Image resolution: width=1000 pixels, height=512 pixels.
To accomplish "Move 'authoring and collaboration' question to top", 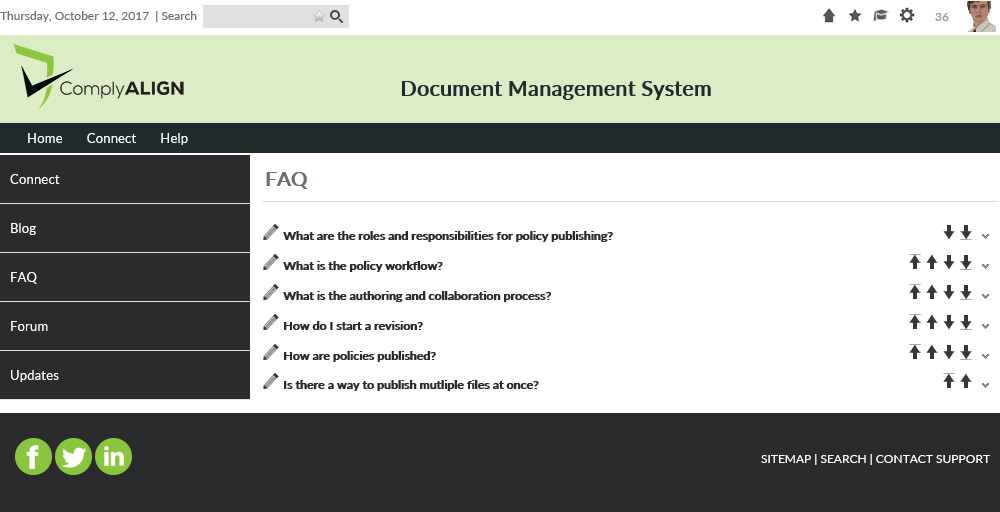I will pos(915,292).
